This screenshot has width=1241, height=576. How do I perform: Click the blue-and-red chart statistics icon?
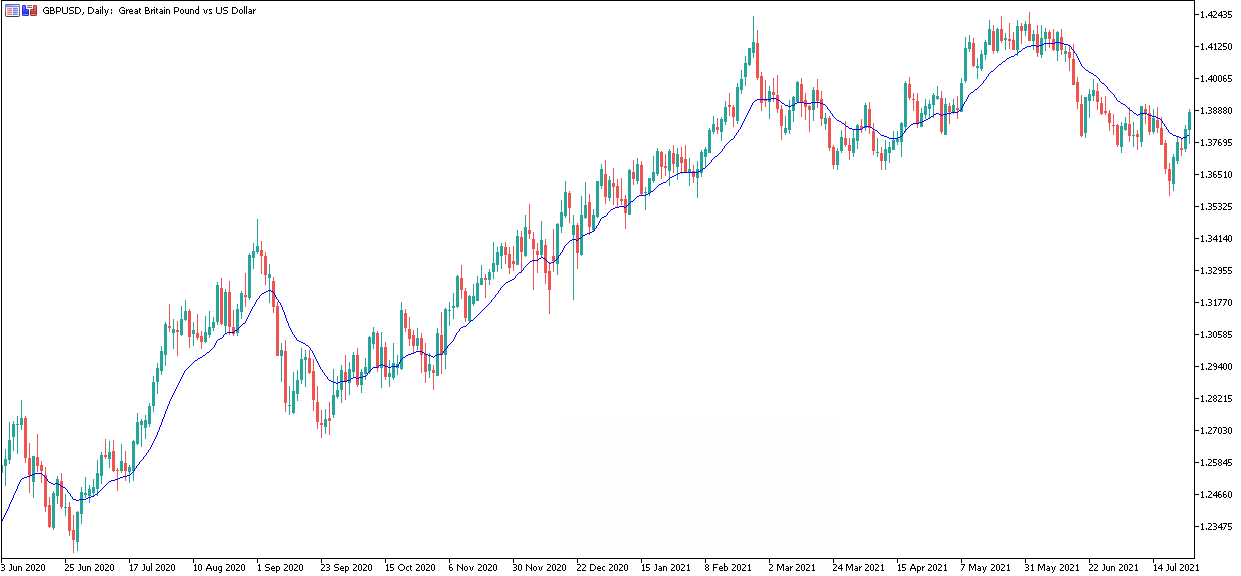(x=29, y=10)
